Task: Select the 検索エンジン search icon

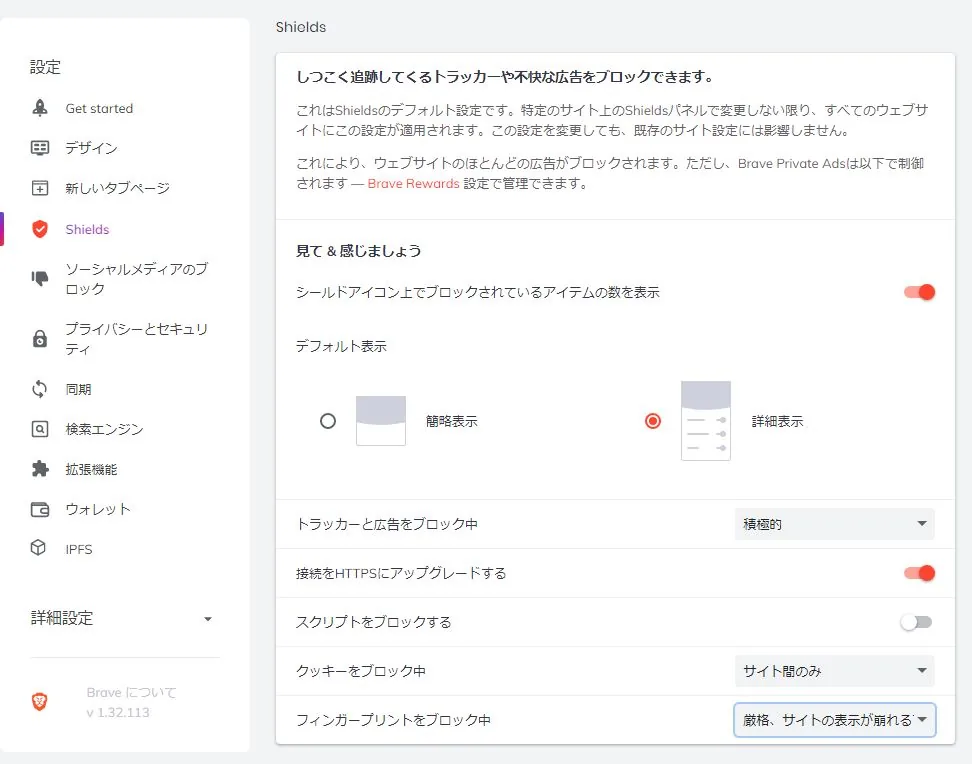Action: point(40,429)
